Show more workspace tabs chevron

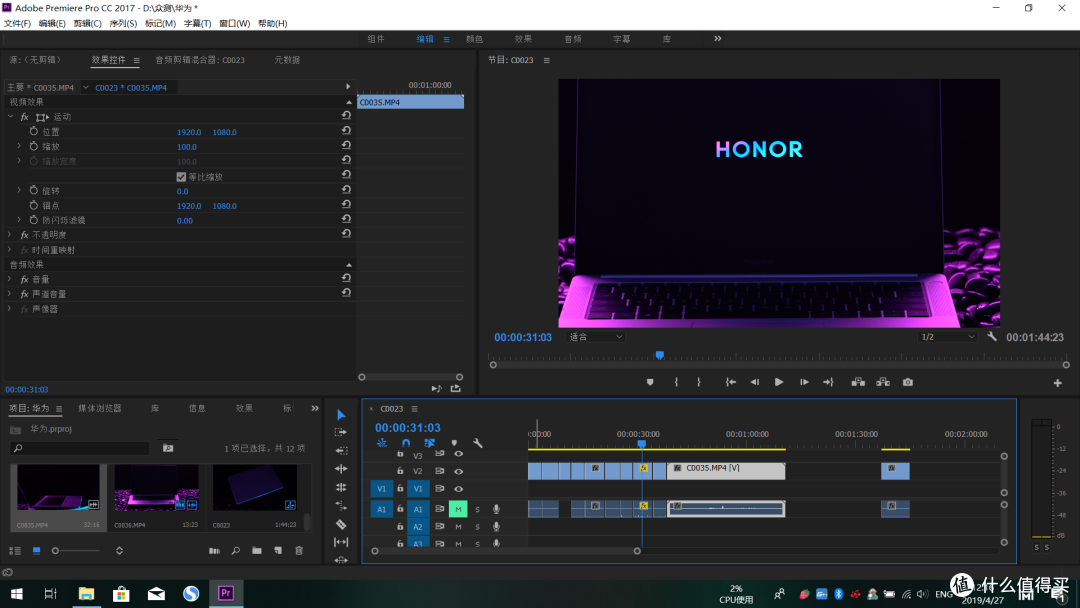point(718,39)
